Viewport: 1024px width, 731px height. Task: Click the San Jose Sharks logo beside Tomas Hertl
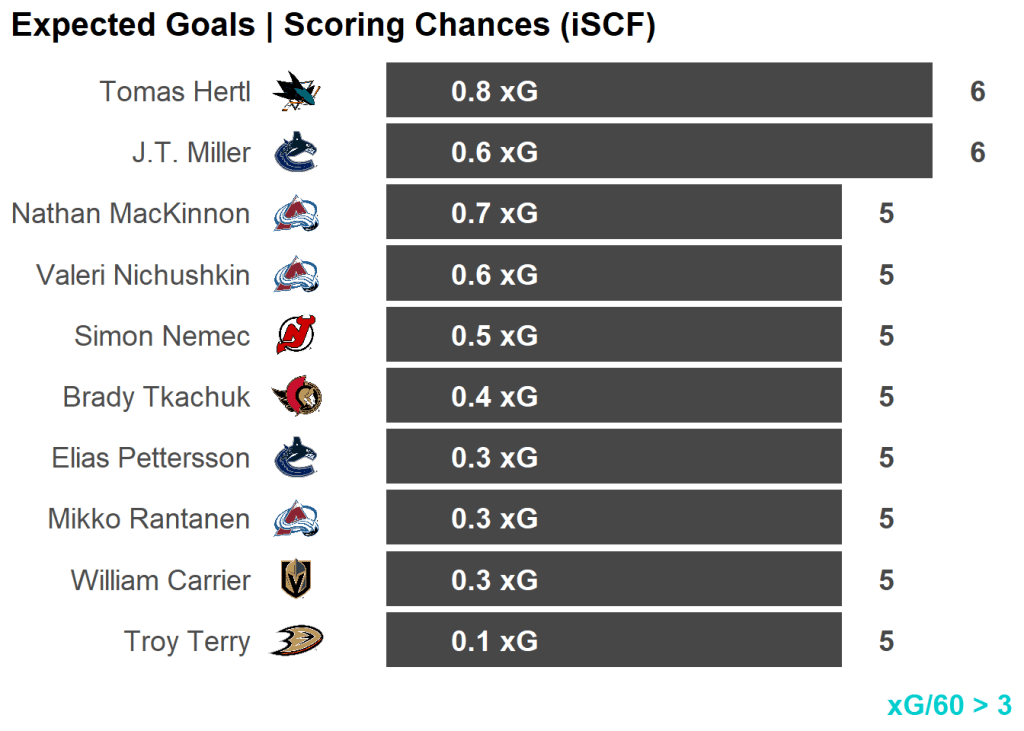coord(297,91)
